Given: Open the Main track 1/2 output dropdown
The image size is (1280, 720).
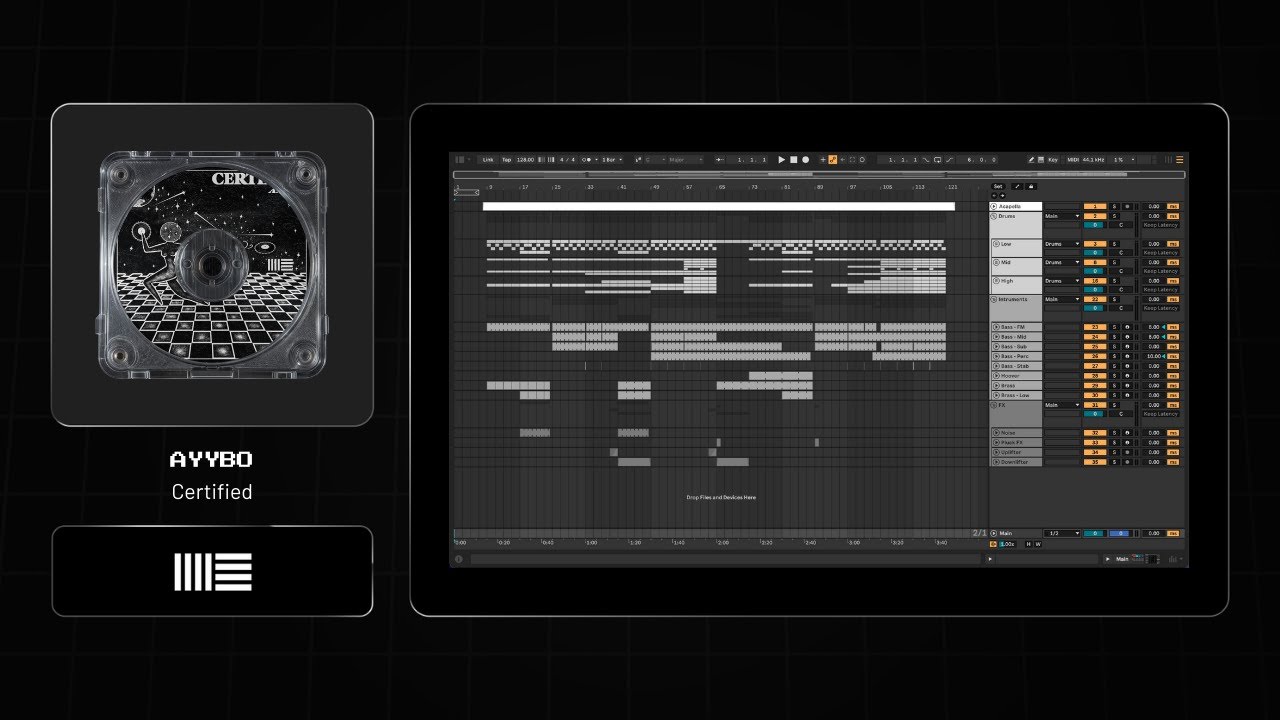Looking at the screenshot, I should (1062, 533).
